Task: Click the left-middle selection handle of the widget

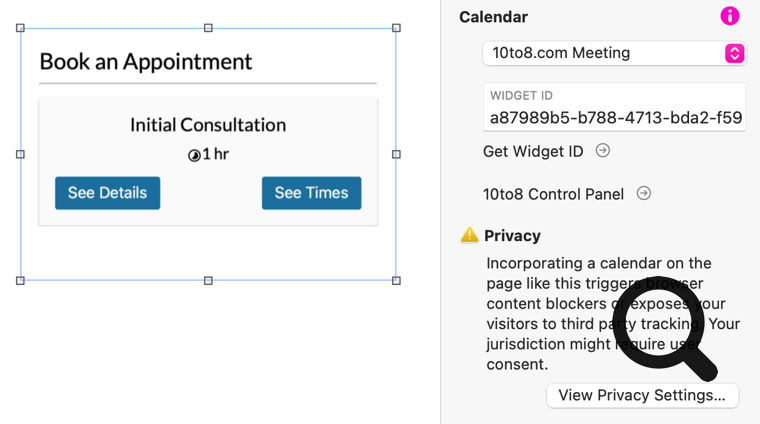Action: 21,155
